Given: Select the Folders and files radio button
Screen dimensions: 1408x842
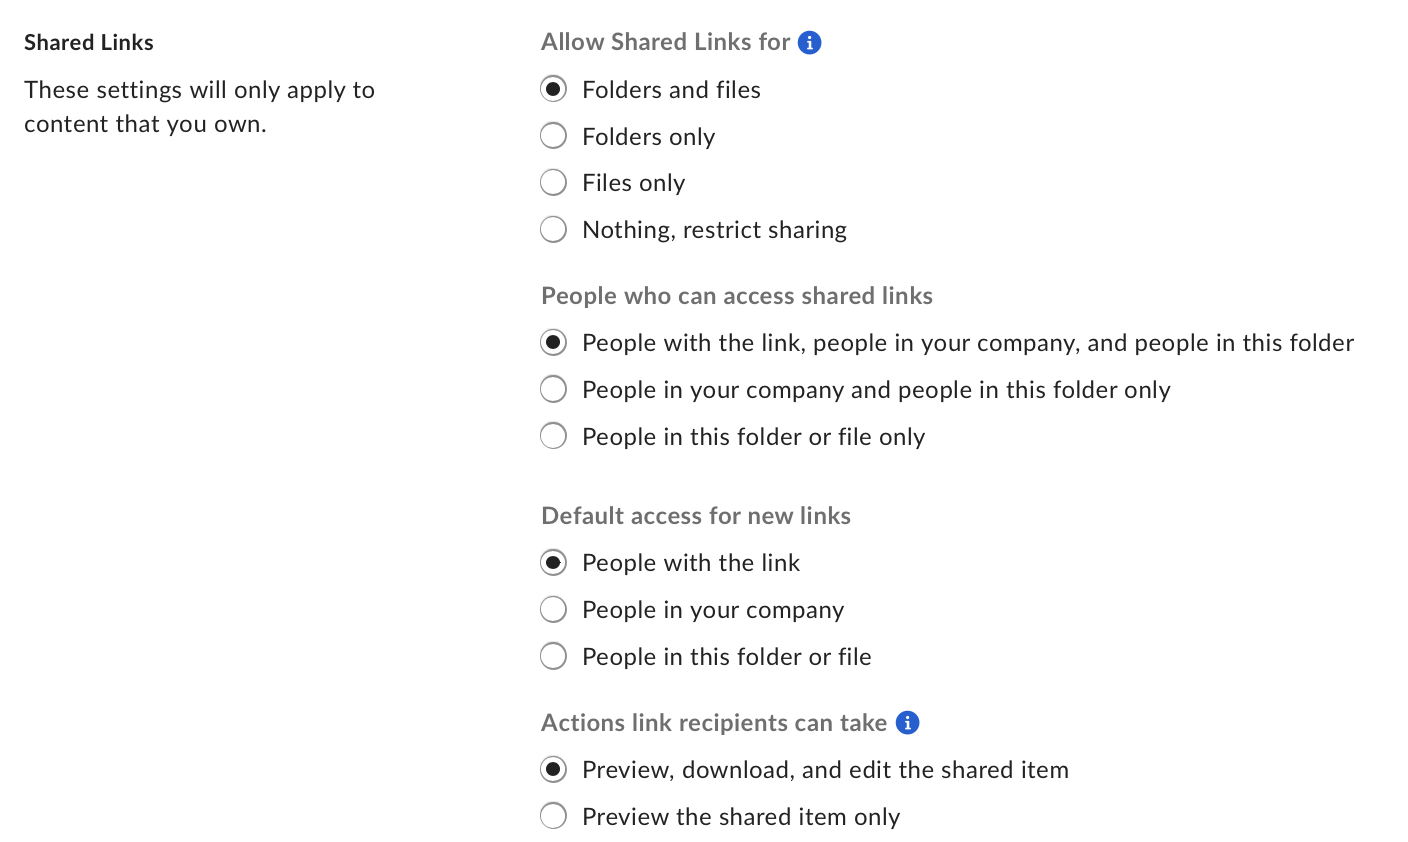Looking at the screenshot, I should coord(553,89).
